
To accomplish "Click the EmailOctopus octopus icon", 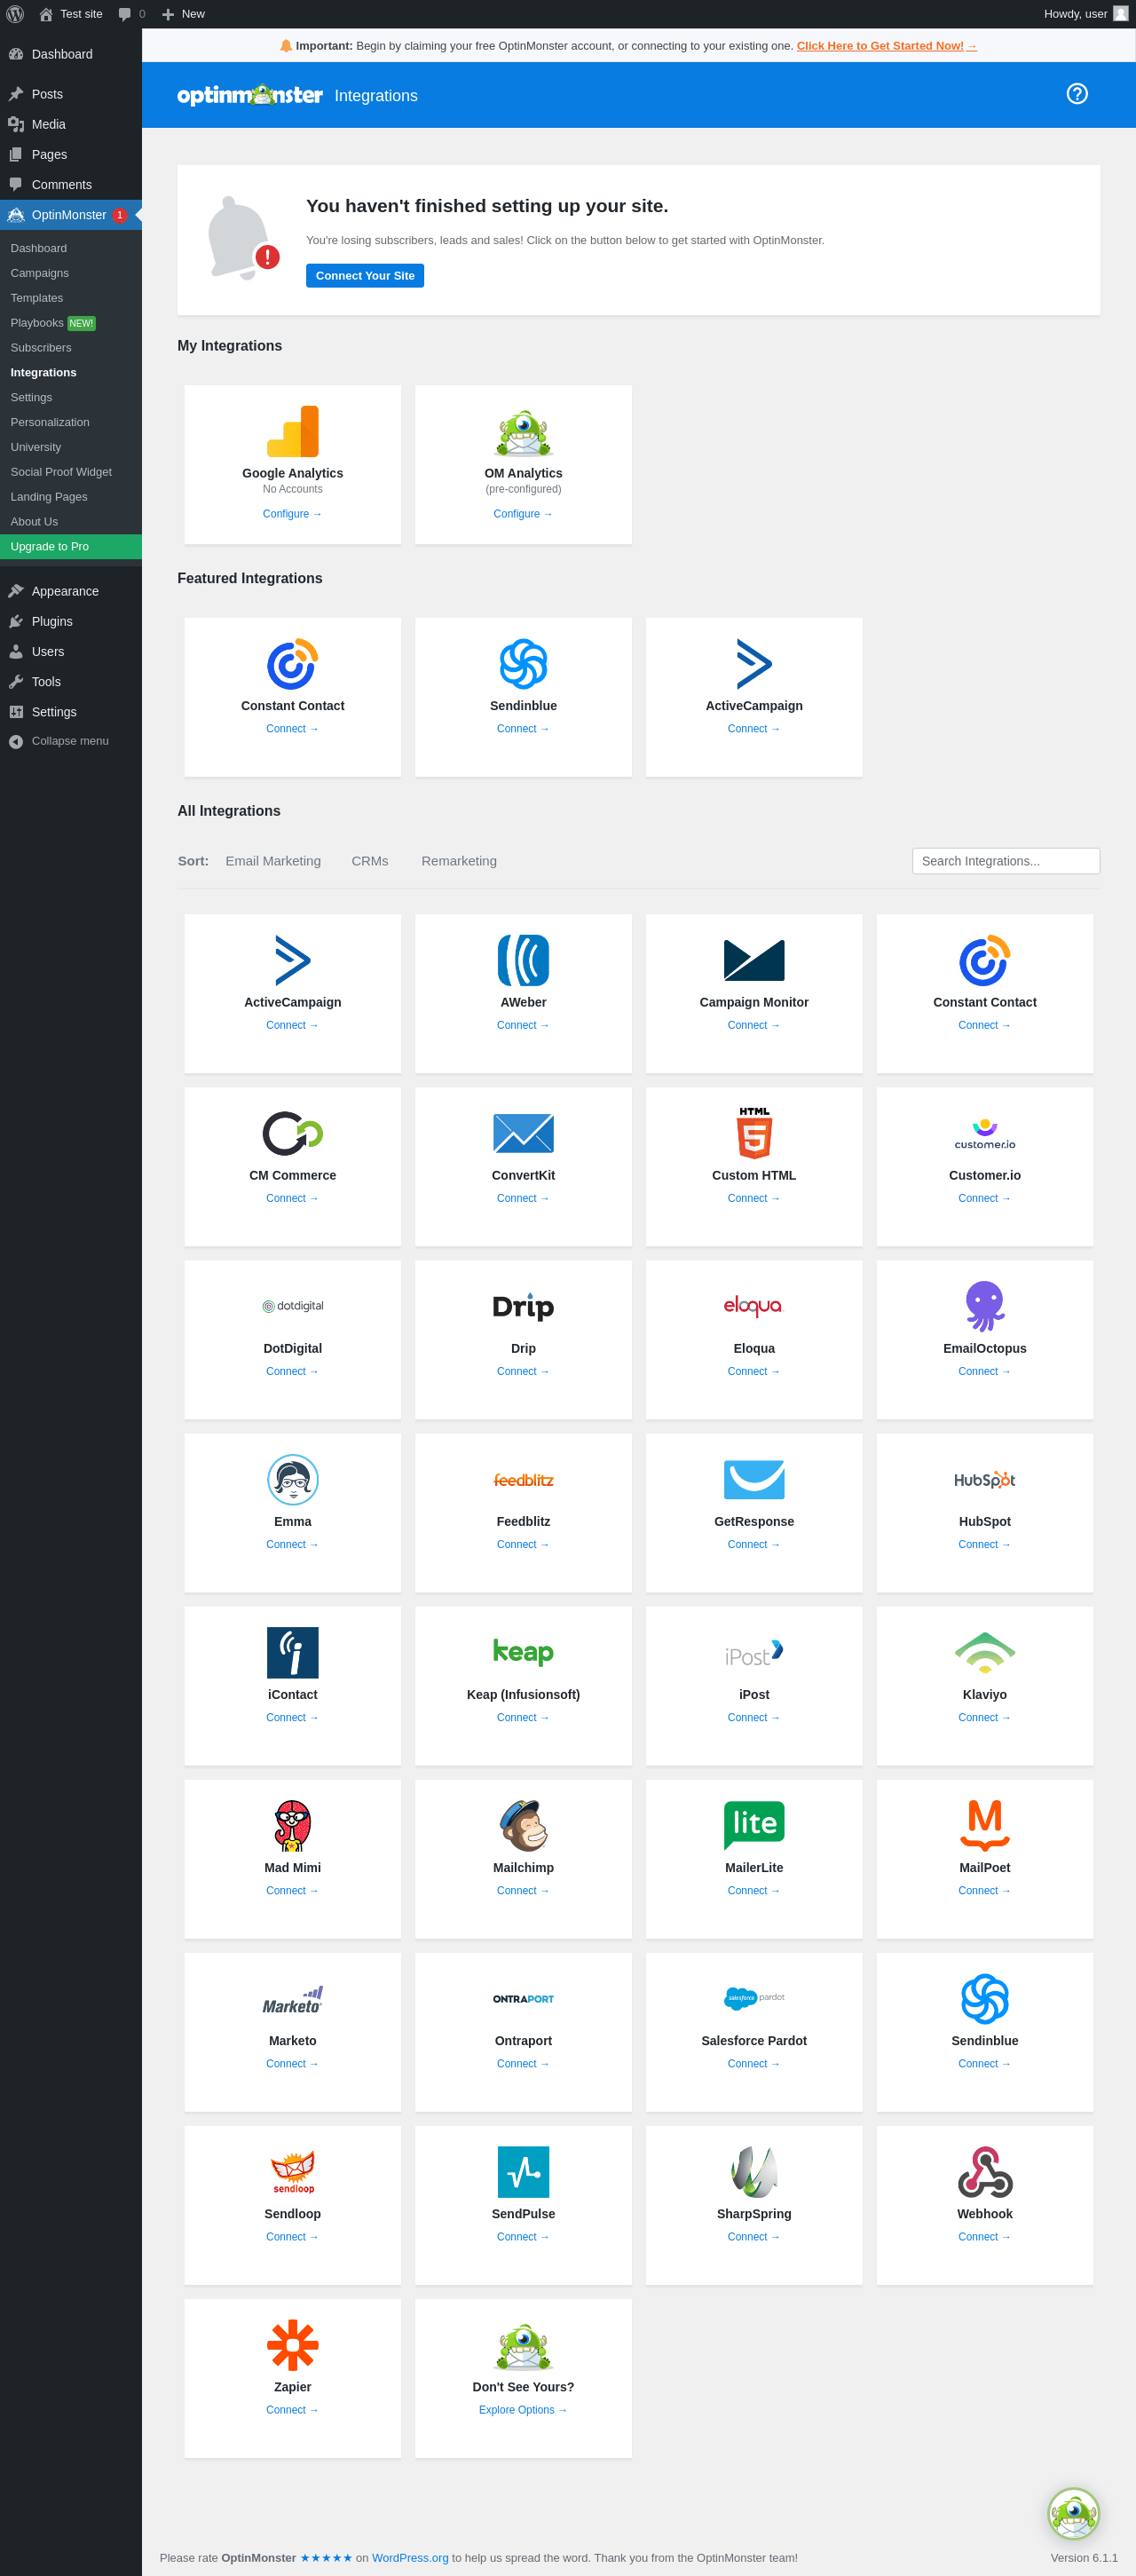I will coord(985,1306).
